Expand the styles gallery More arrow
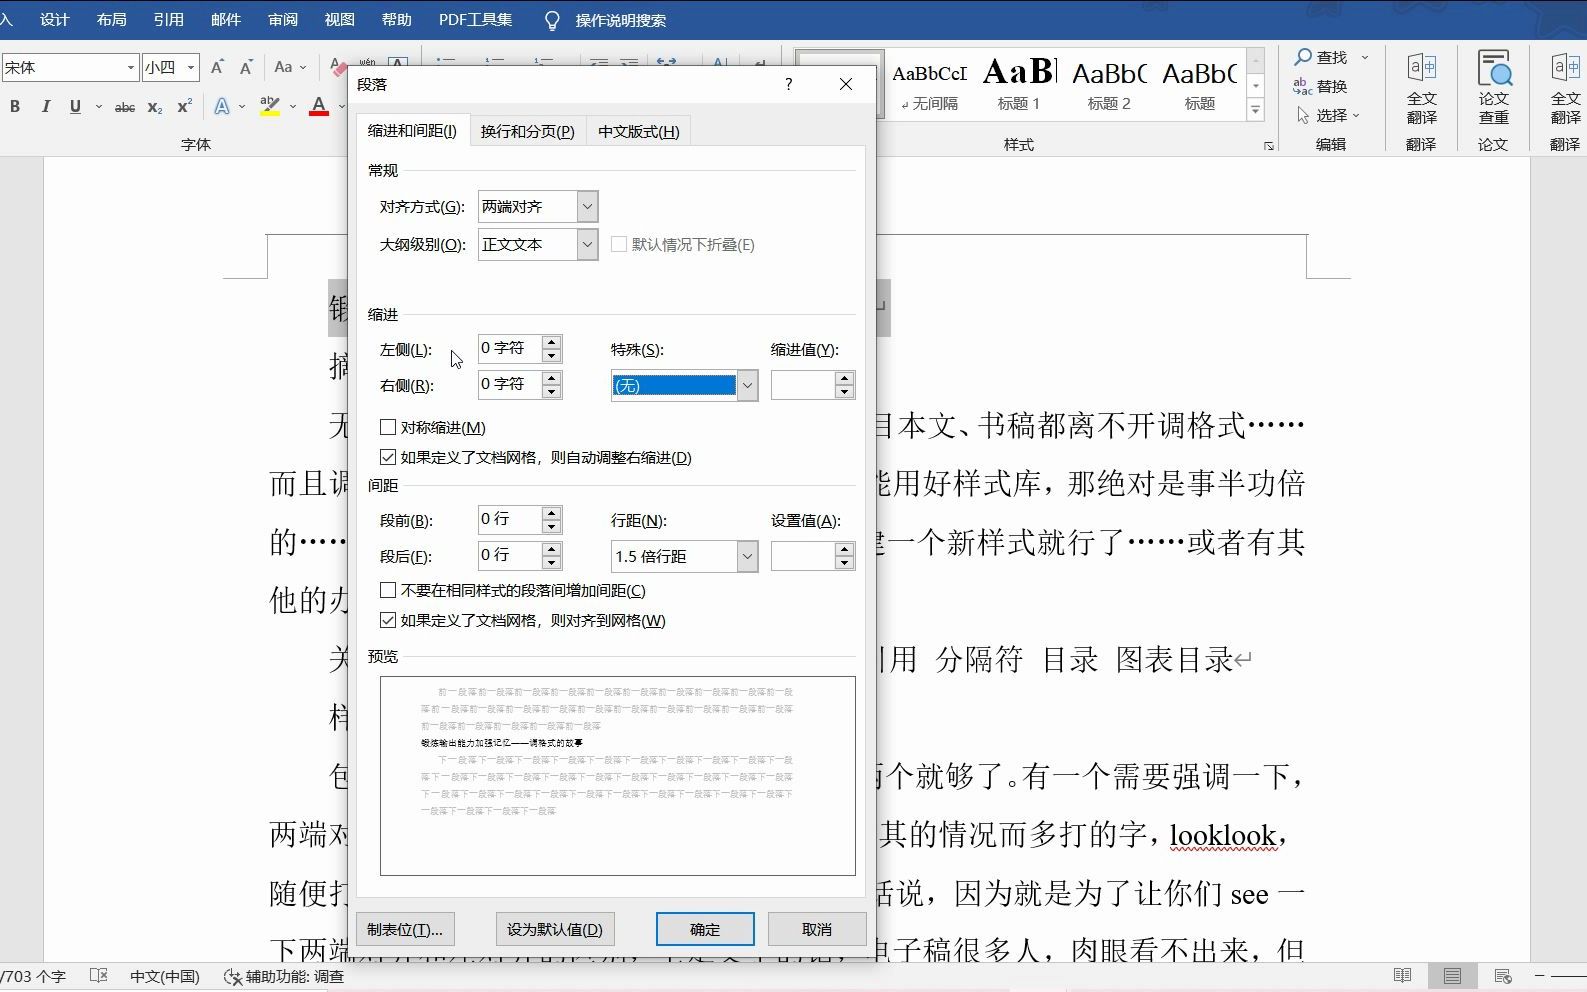 1255,110
